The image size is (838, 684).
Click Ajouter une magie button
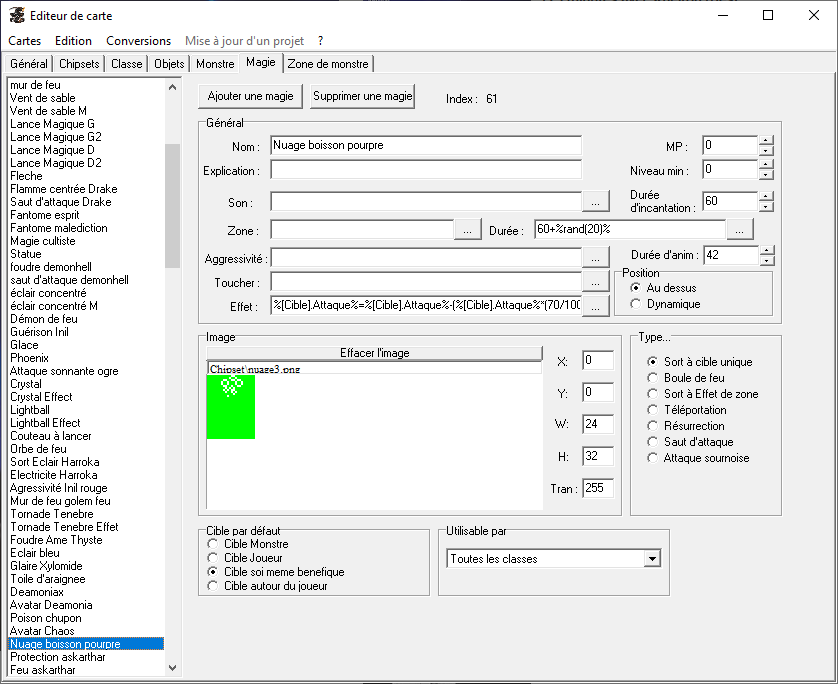250,97
